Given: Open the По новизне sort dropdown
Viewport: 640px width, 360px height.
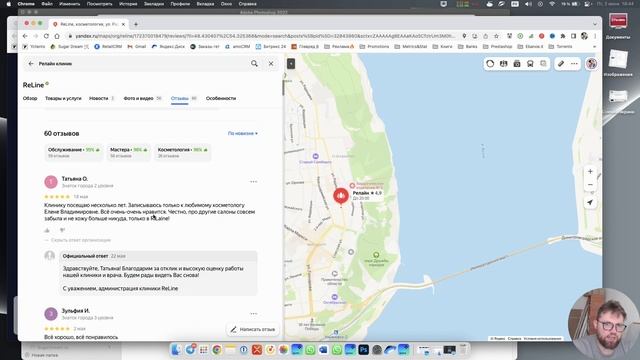Looking at the screenshot, I should click(x=243, y=133).
